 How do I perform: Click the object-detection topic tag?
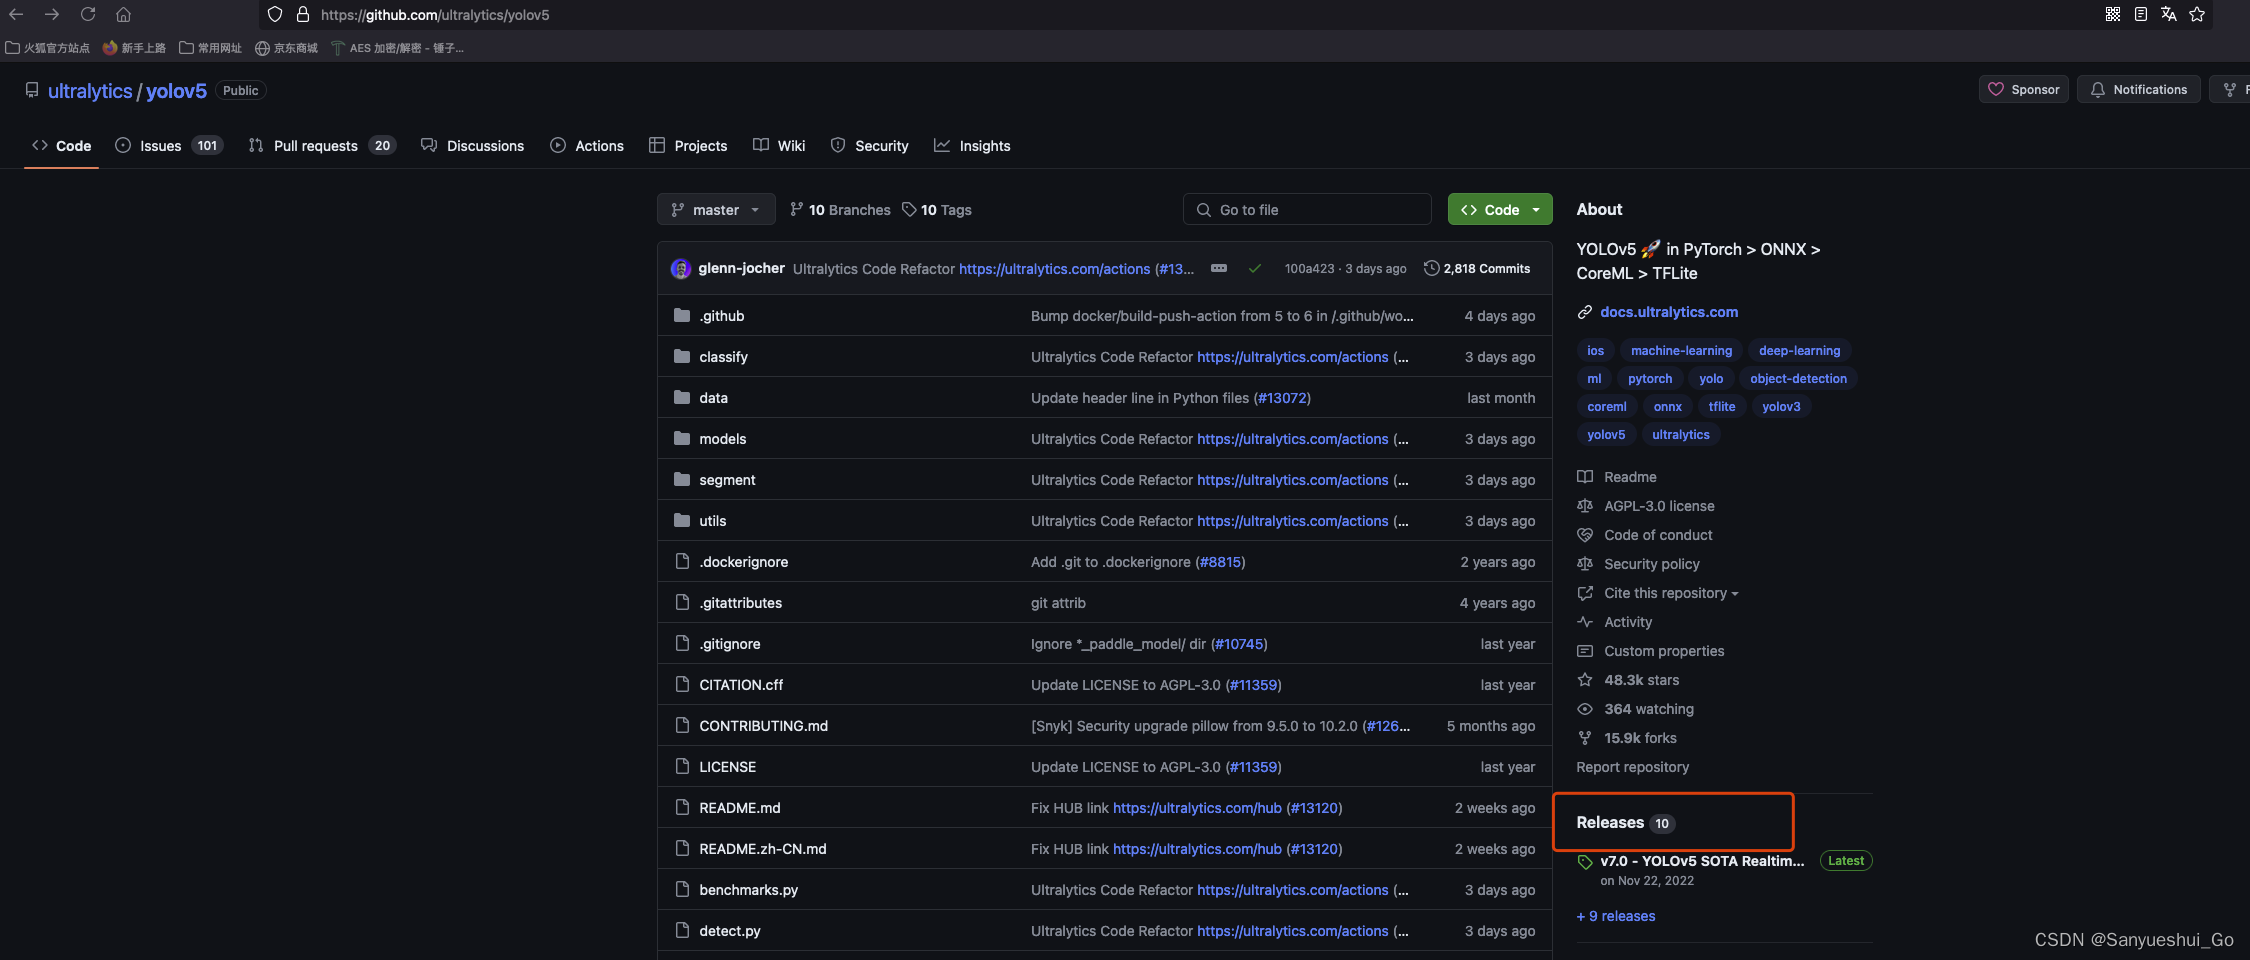1798,379
